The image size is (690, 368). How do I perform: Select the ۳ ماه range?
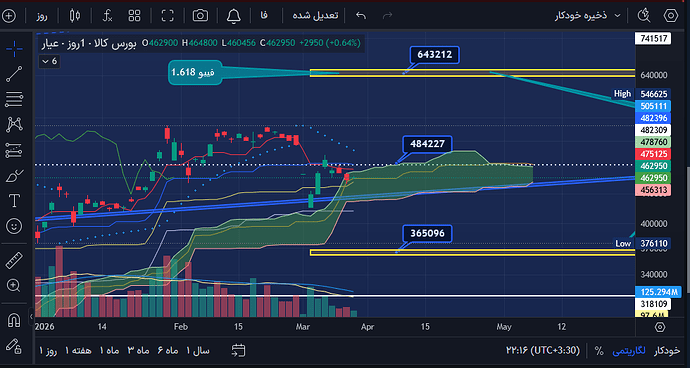pyautogui.click(x=139, y=351)
